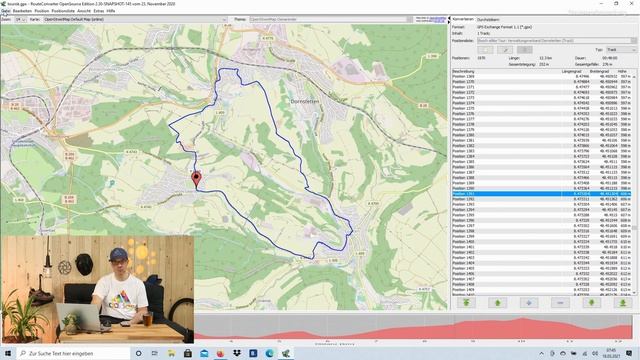Select the highlighted Position 1391 row
640x360 pixels.
click(x=542, y=194)
